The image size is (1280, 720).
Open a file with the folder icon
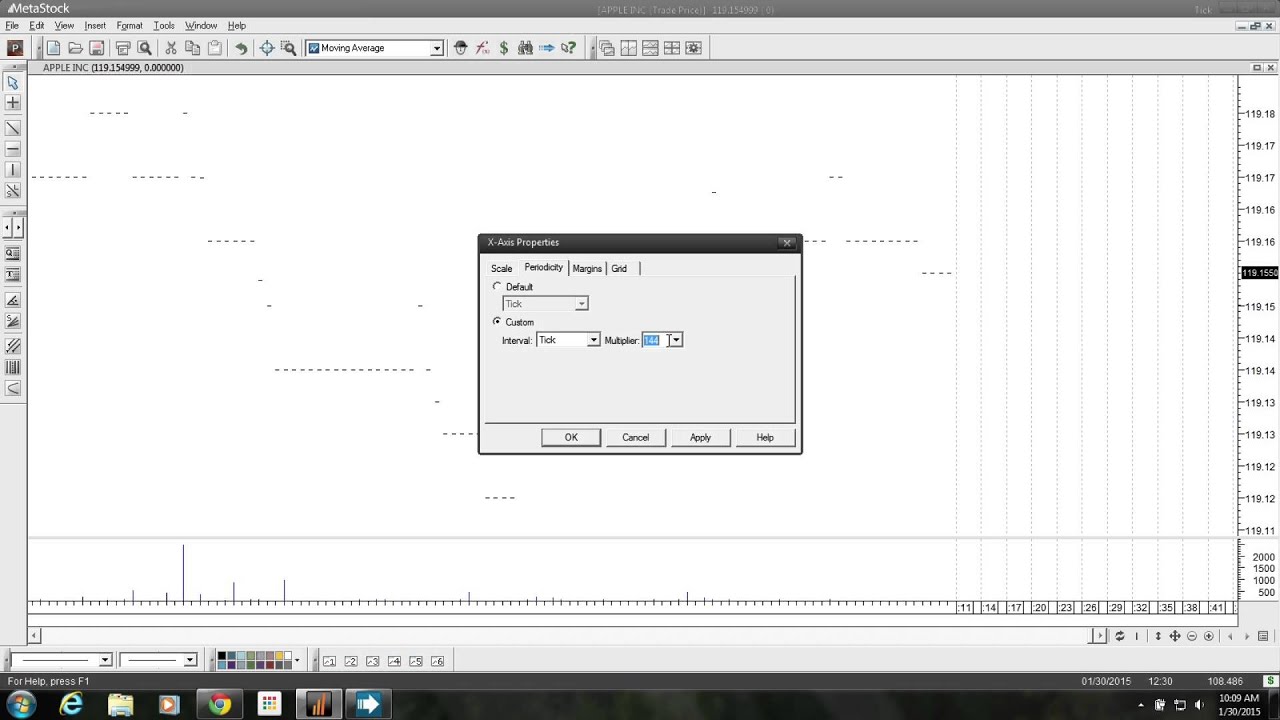(75, 48)
